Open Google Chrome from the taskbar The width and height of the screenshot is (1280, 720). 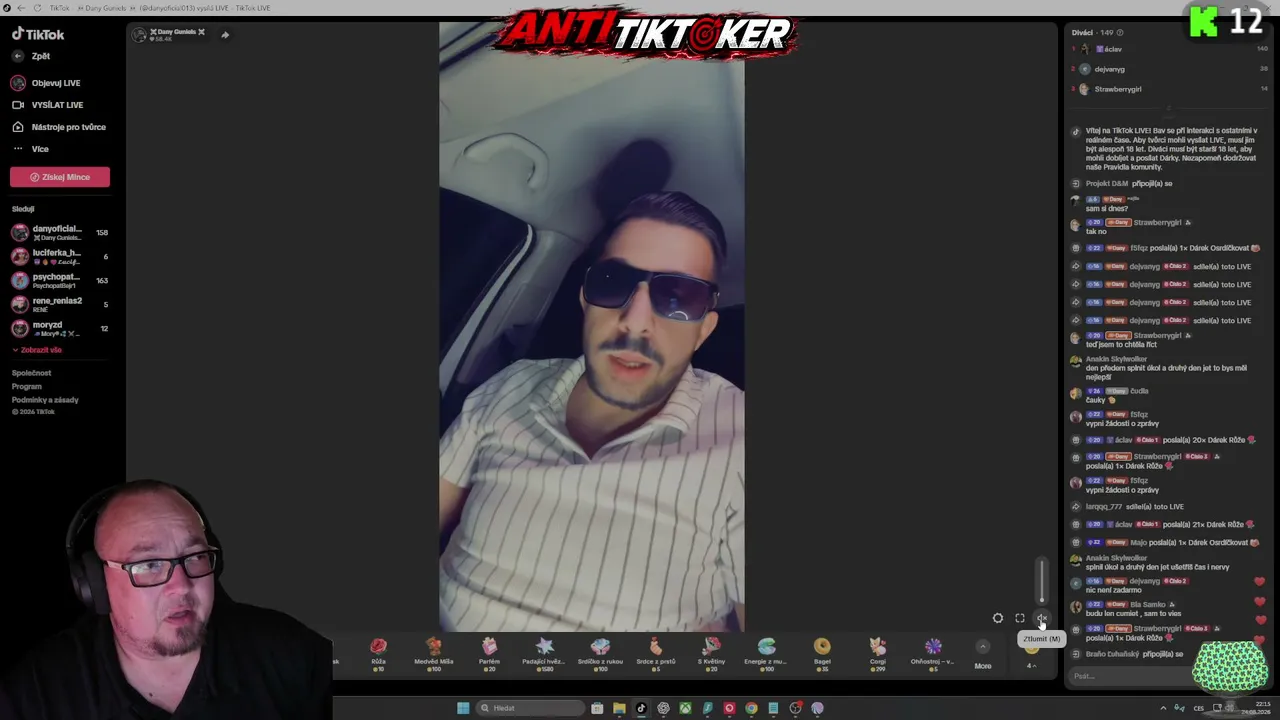(x=751, y=708)
